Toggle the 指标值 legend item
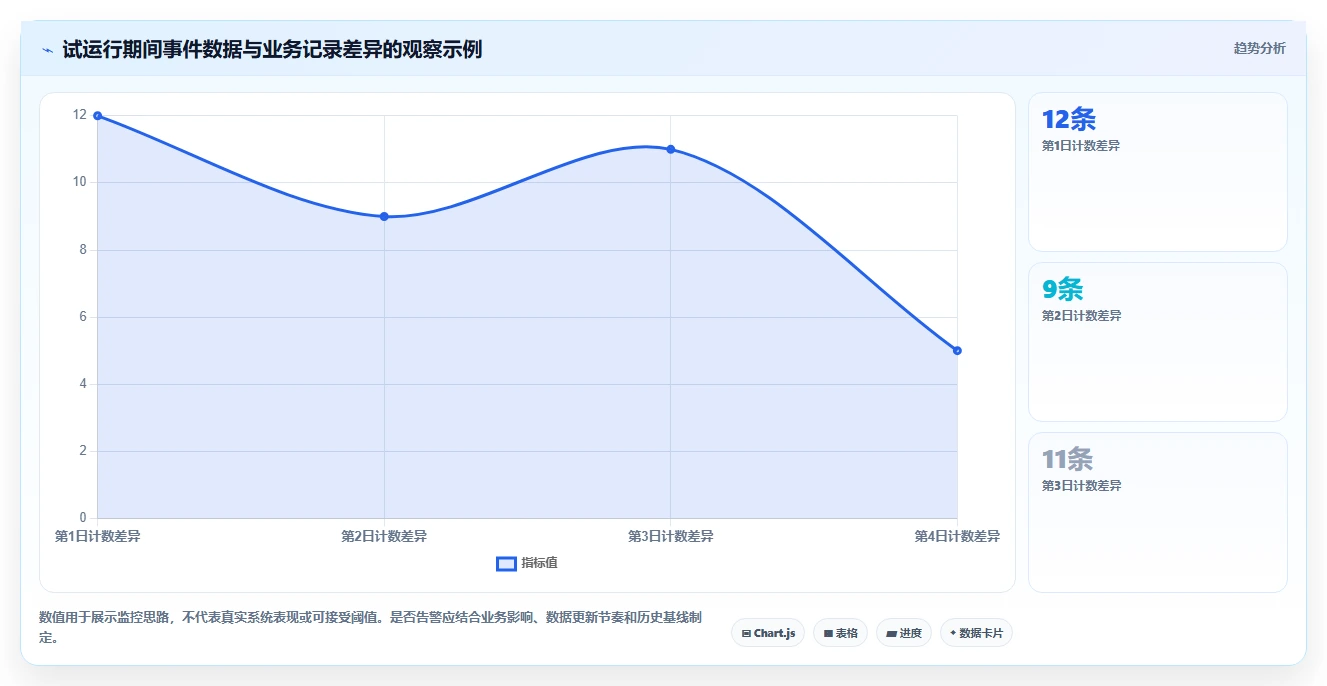Image resolution: width=1327 pixels, height=686 pixels. point(527,563)
